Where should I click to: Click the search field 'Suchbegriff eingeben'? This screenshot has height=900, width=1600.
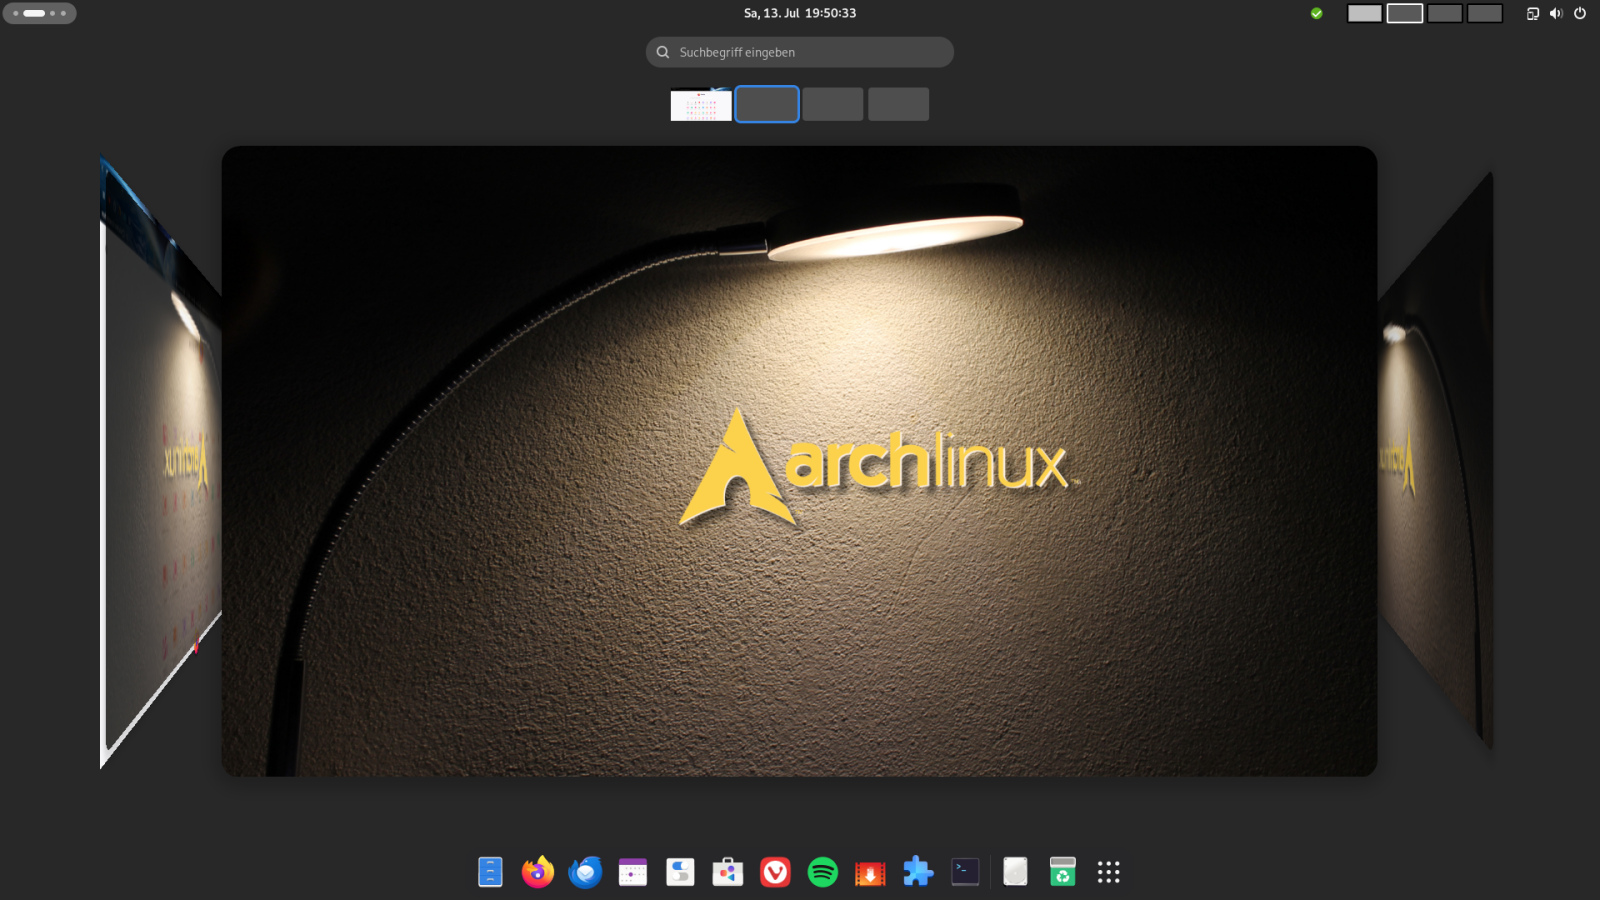pos(800,52)
